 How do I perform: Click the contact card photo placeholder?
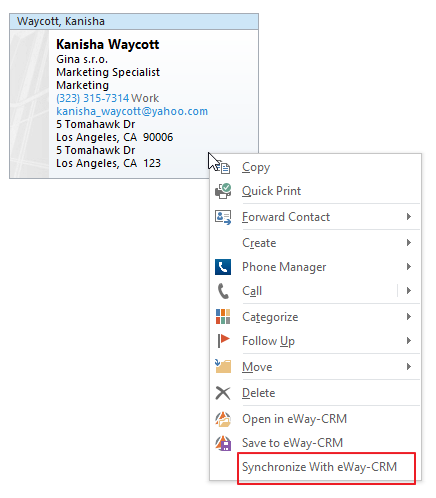[30, 104]
